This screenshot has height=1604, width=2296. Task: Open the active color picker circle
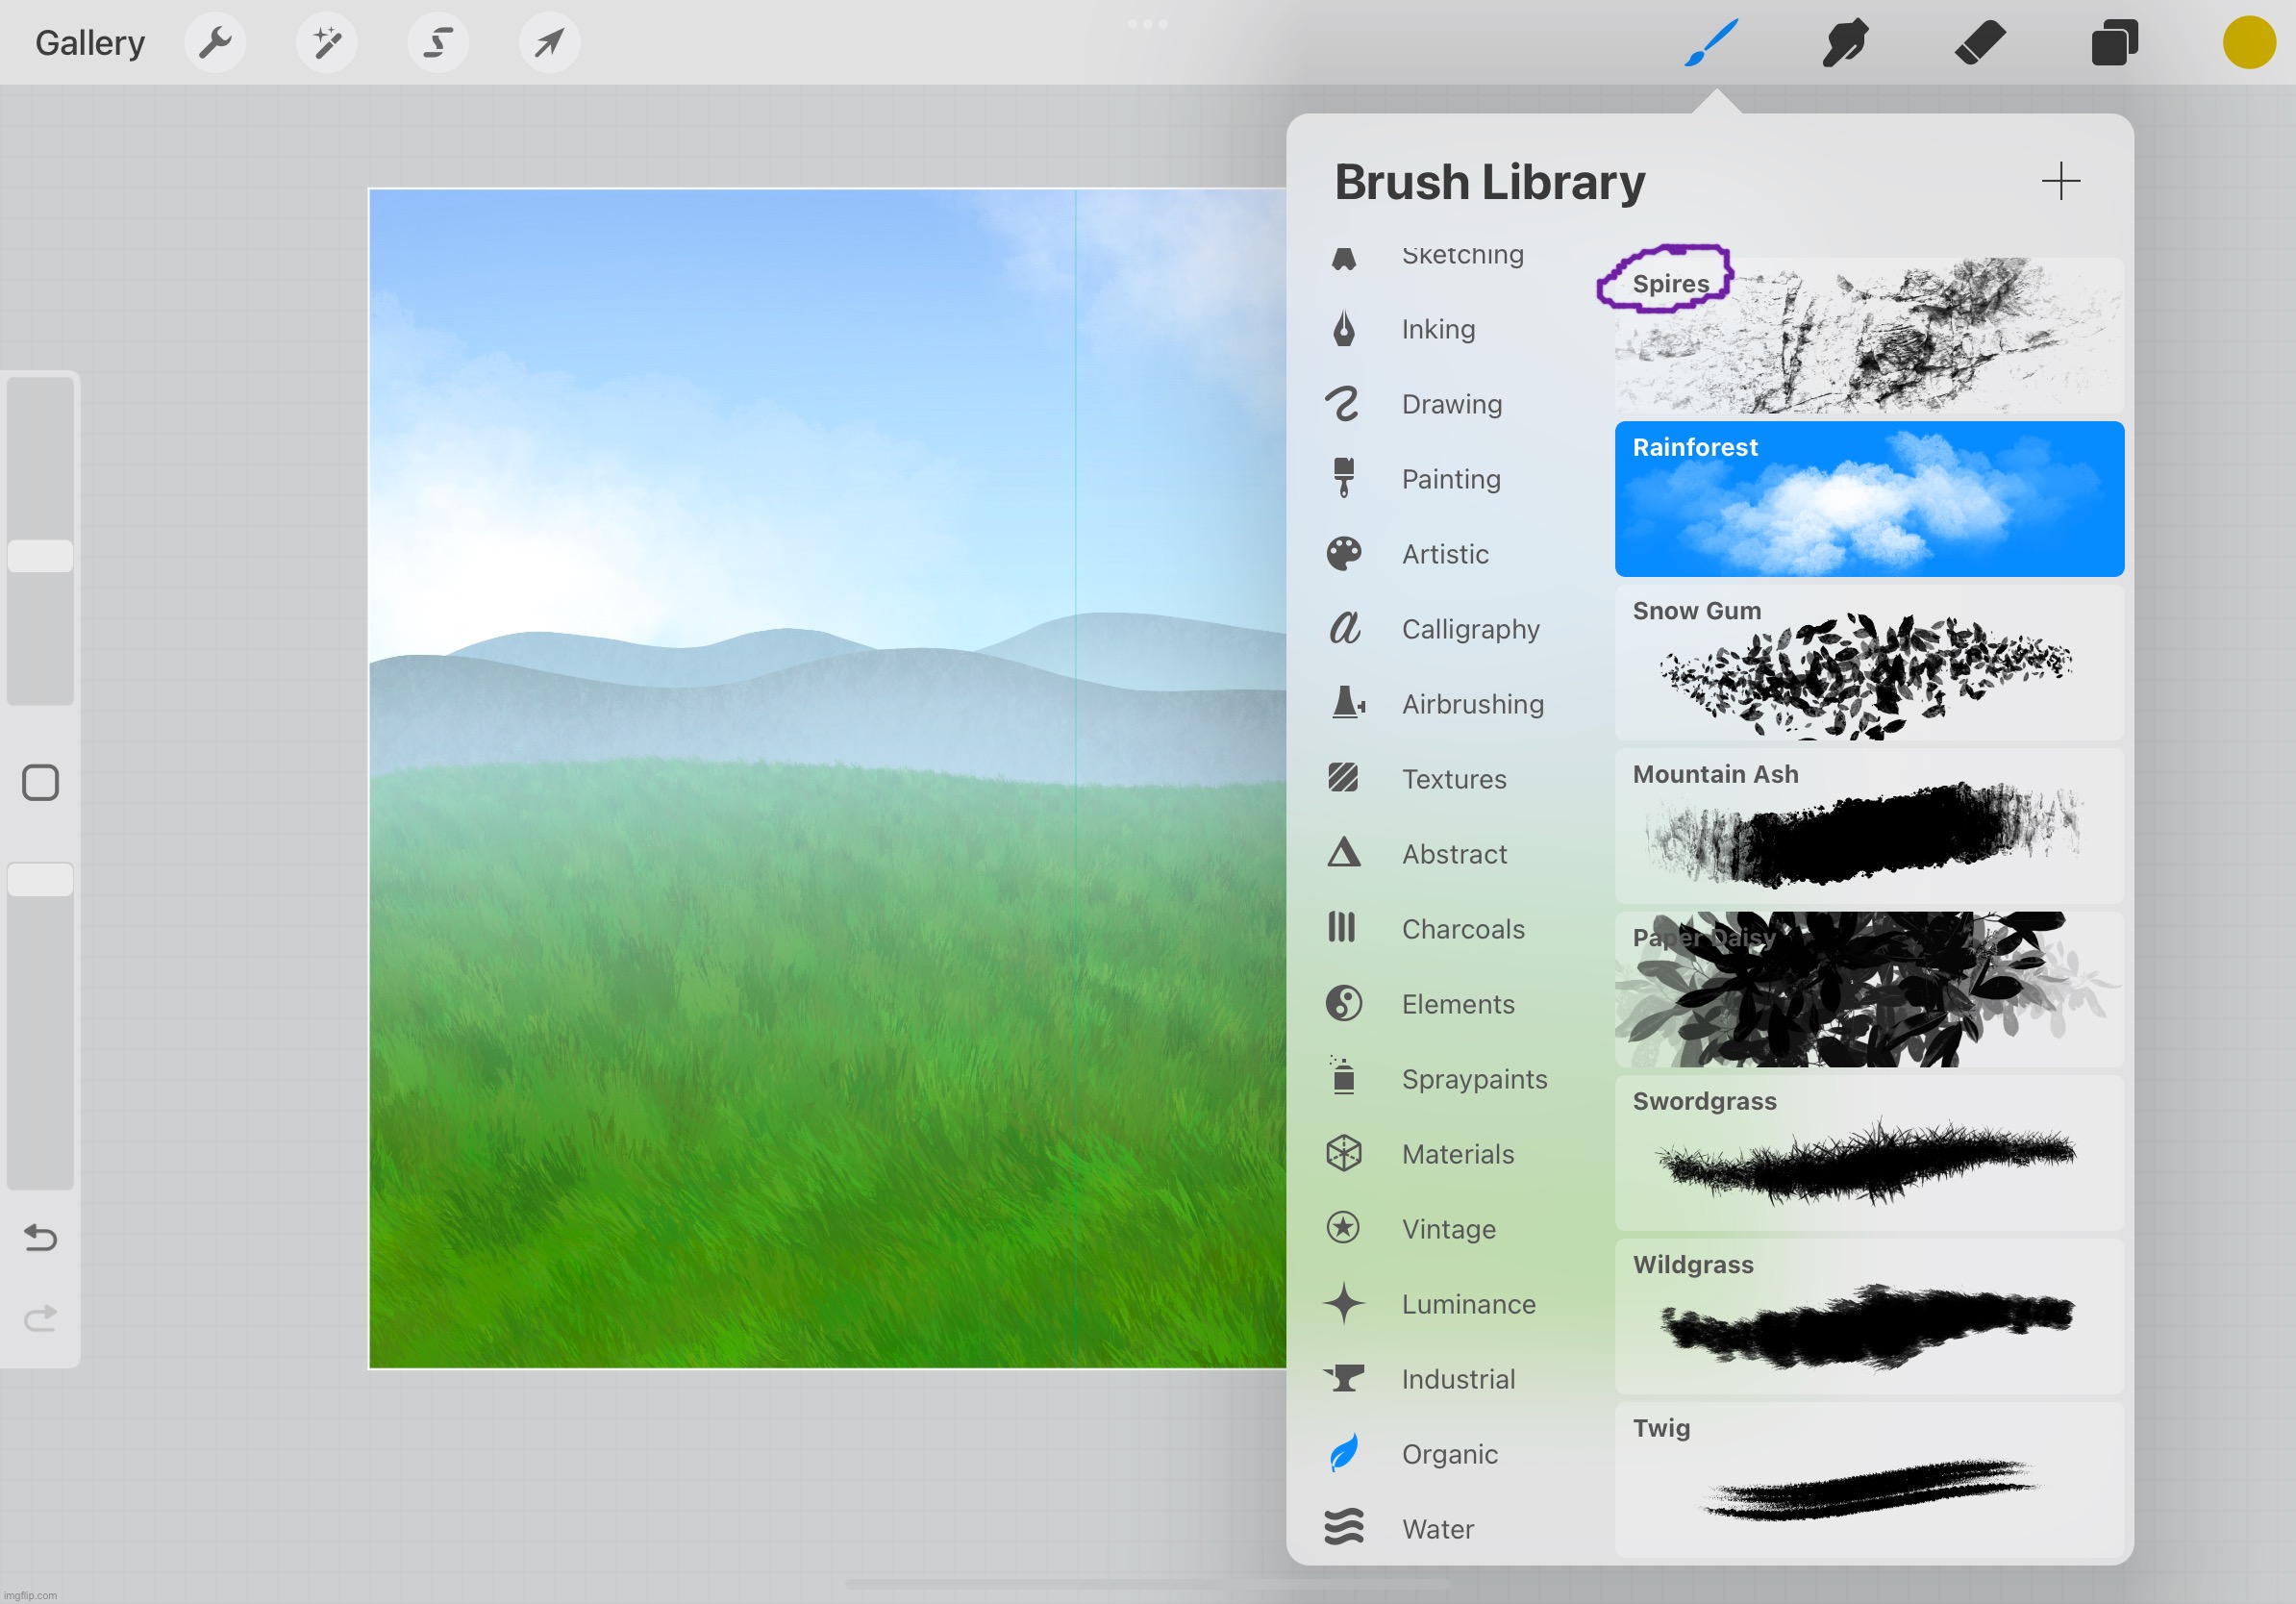(2249, 43)
